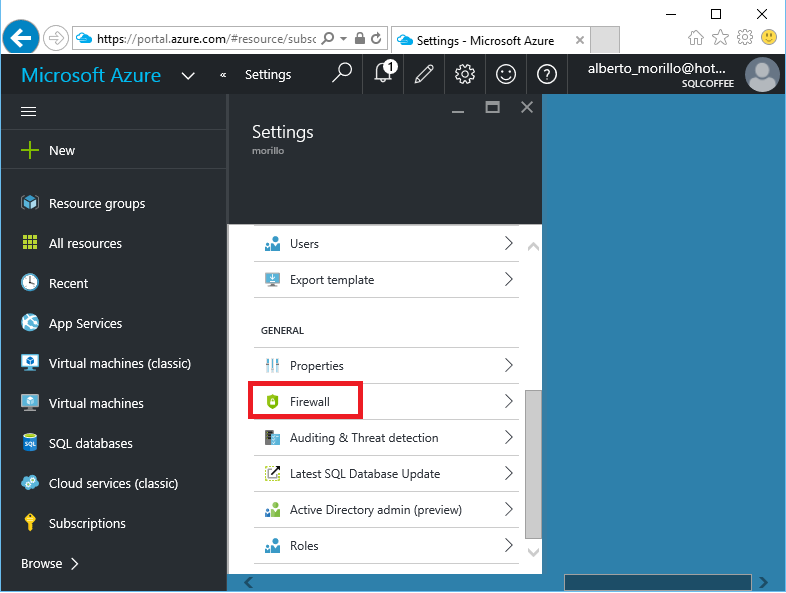Expand the Users row chevron
Viewport: 786px width, 593px height.
pyautogui.click(x=509, y=243)
